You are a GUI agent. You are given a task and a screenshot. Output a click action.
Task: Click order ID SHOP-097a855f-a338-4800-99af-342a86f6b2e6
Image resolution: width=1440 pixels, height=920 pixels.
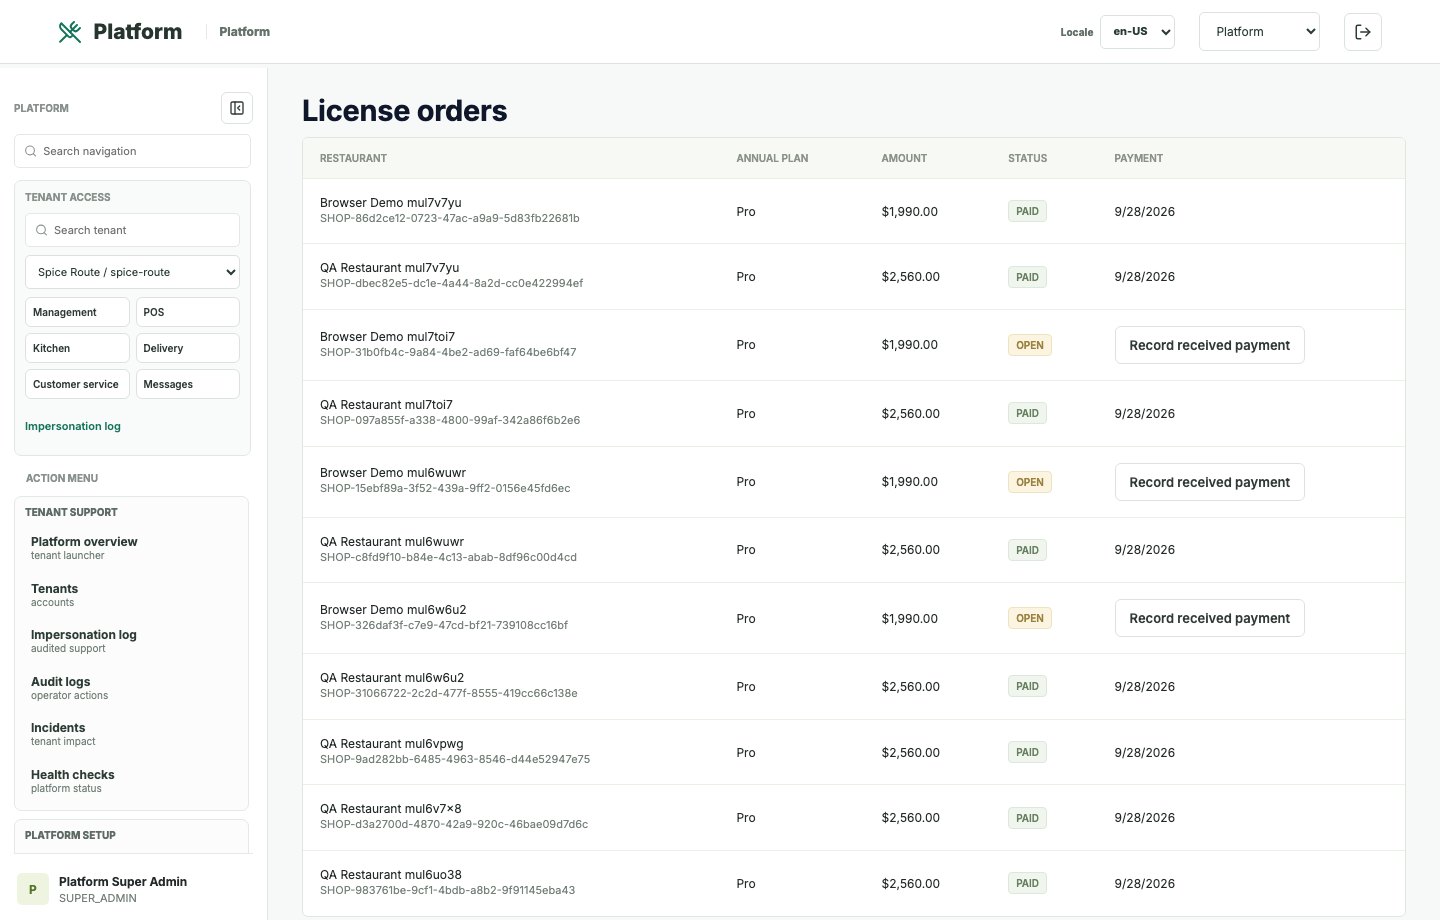click(x=450, y=420)
